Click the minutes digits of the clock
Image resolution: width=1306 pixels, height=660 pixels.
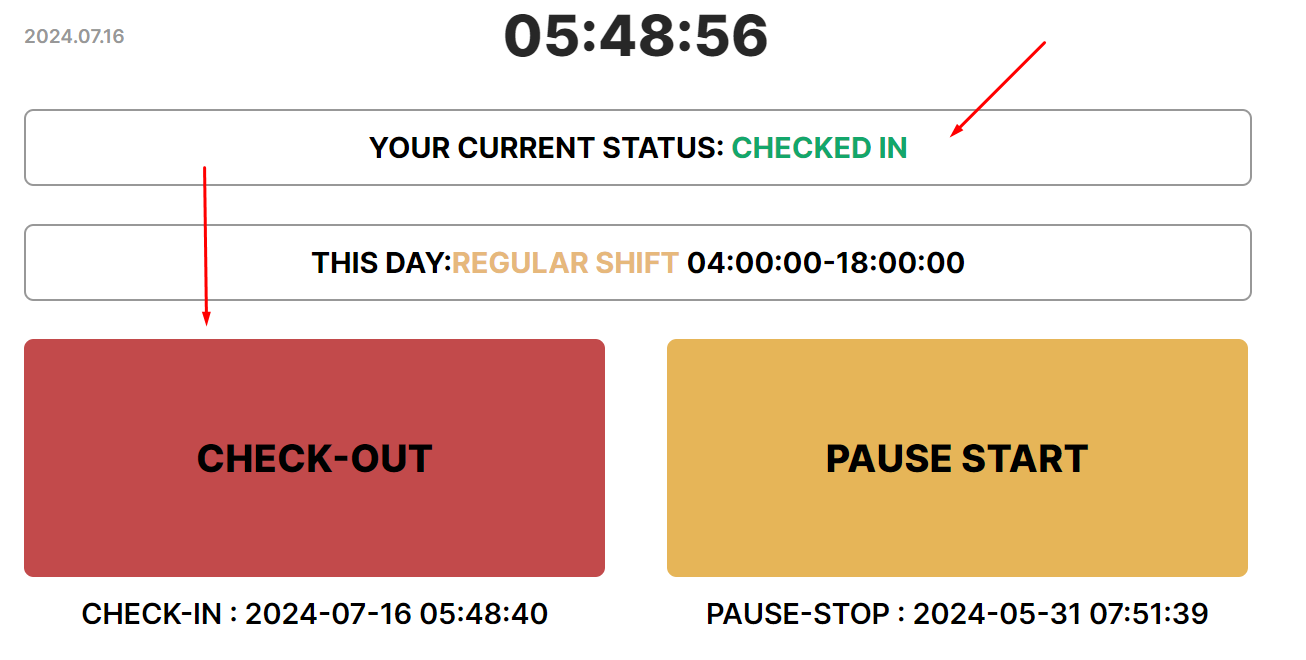(x=636, y=36)
